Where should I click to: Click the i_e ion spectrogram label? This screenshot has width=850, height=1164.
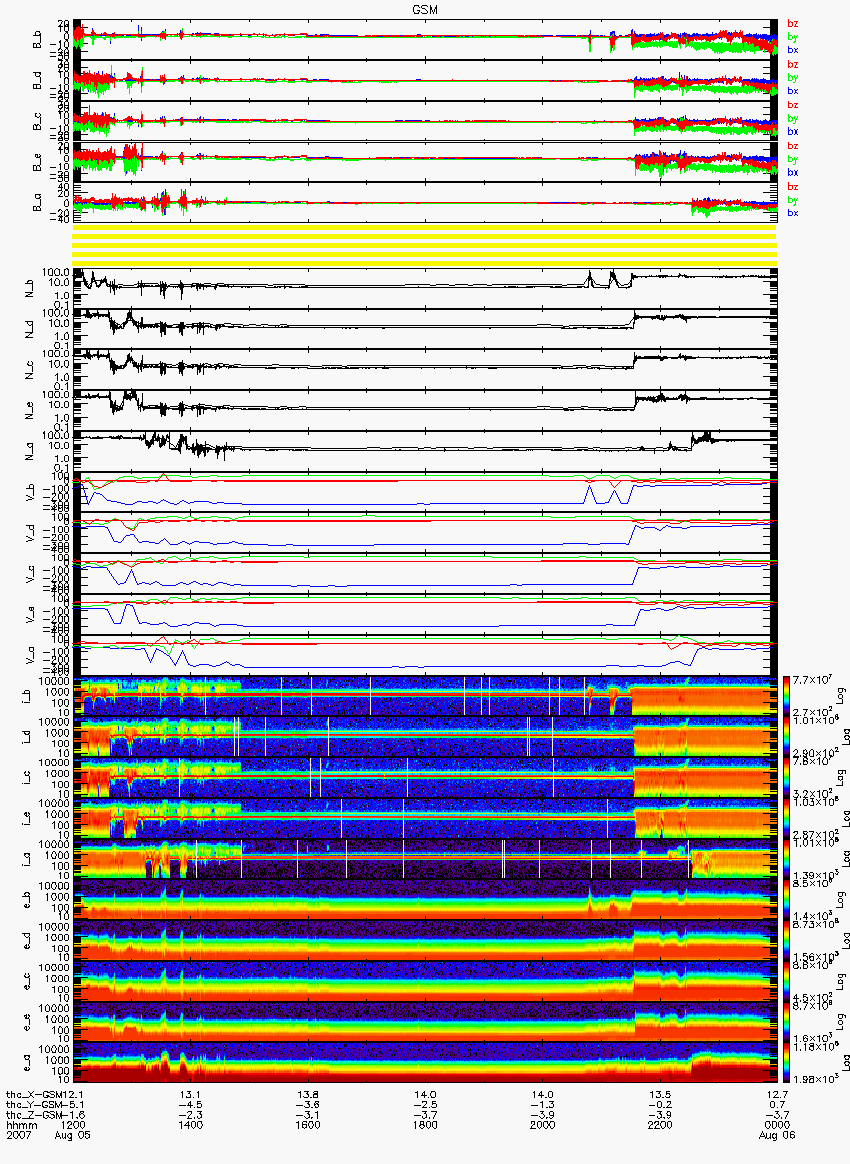coord(26,819)
